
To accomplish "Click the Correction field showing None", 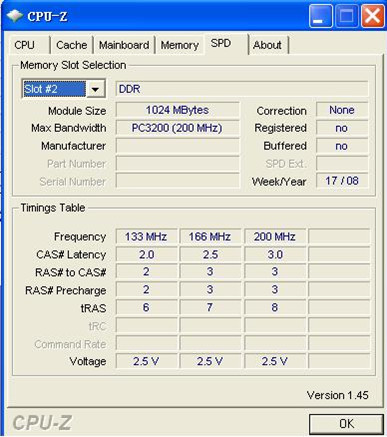I will pyautogui.click(x=342, y=110).
